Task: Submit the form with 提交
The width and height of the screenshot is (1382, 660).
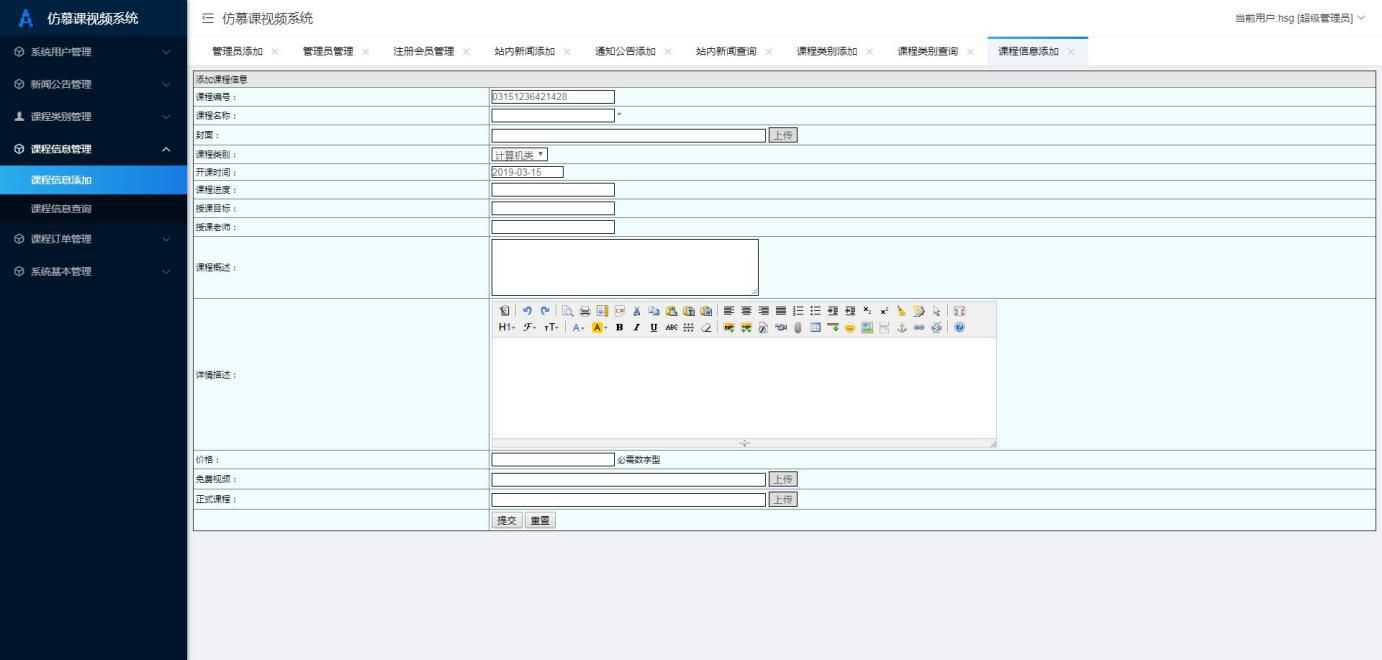Action: pos(508,520)
